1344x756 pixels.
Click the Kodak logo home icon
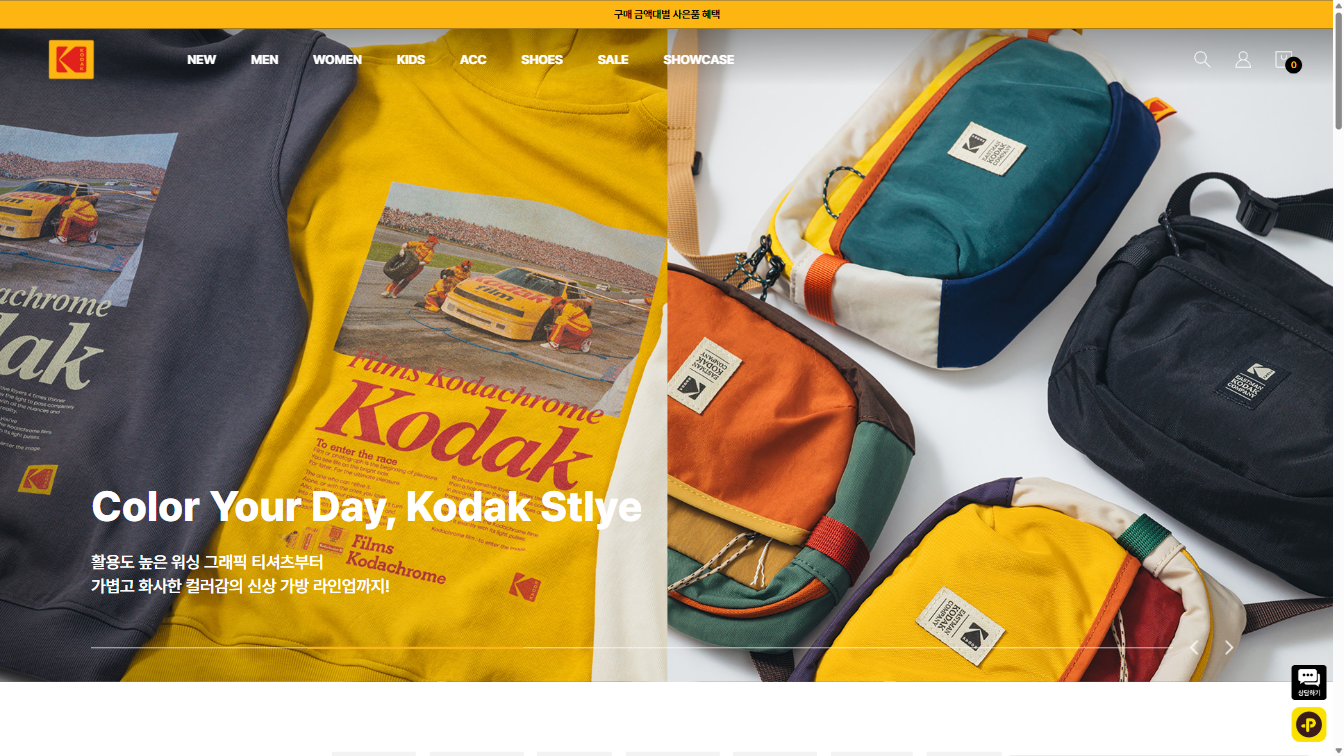point(71,60)
